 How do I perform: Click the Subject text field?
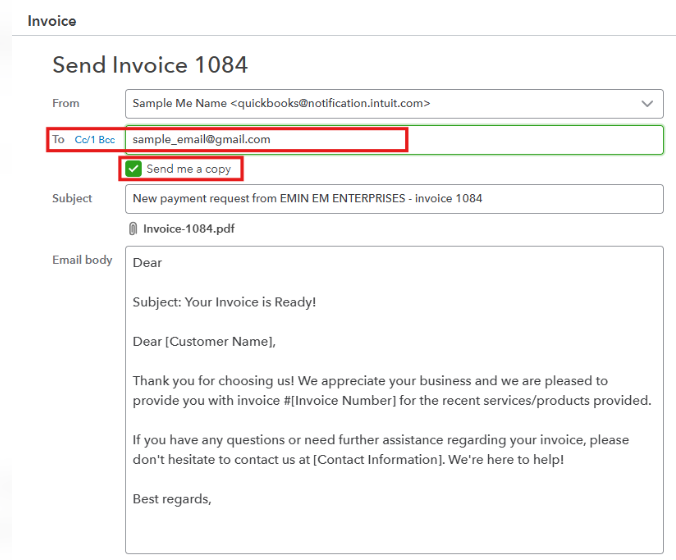coord(394,198)
